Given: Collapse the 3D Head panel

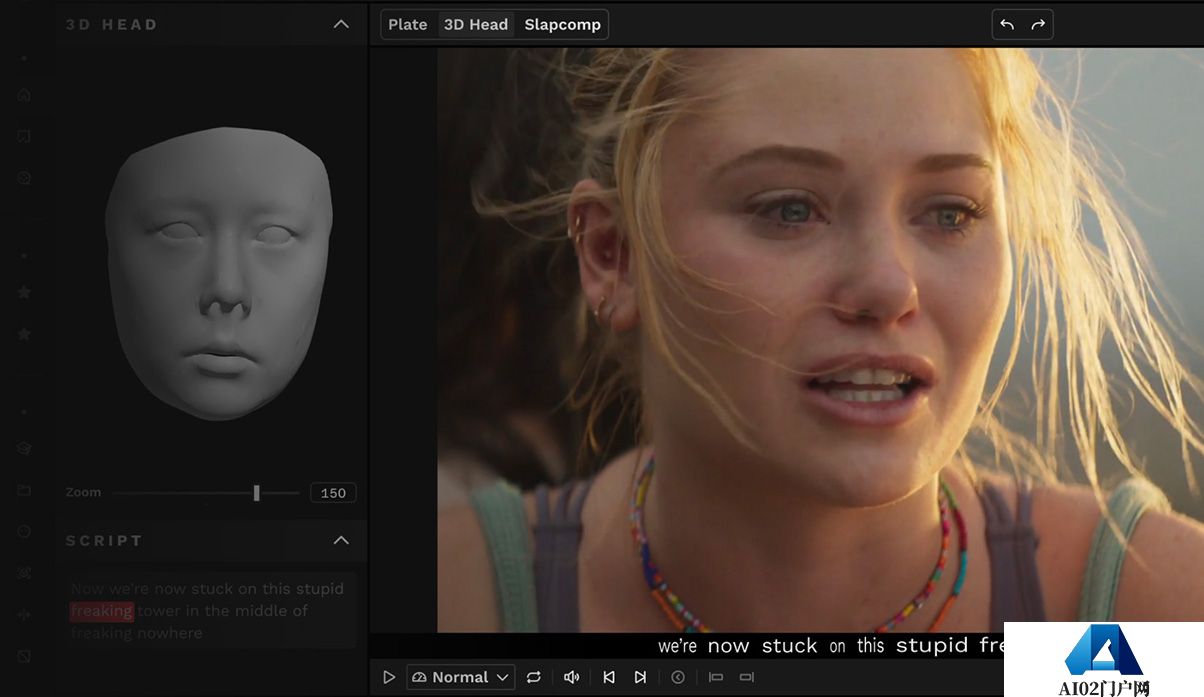Looking at the screenshot, I should [341, 24].
